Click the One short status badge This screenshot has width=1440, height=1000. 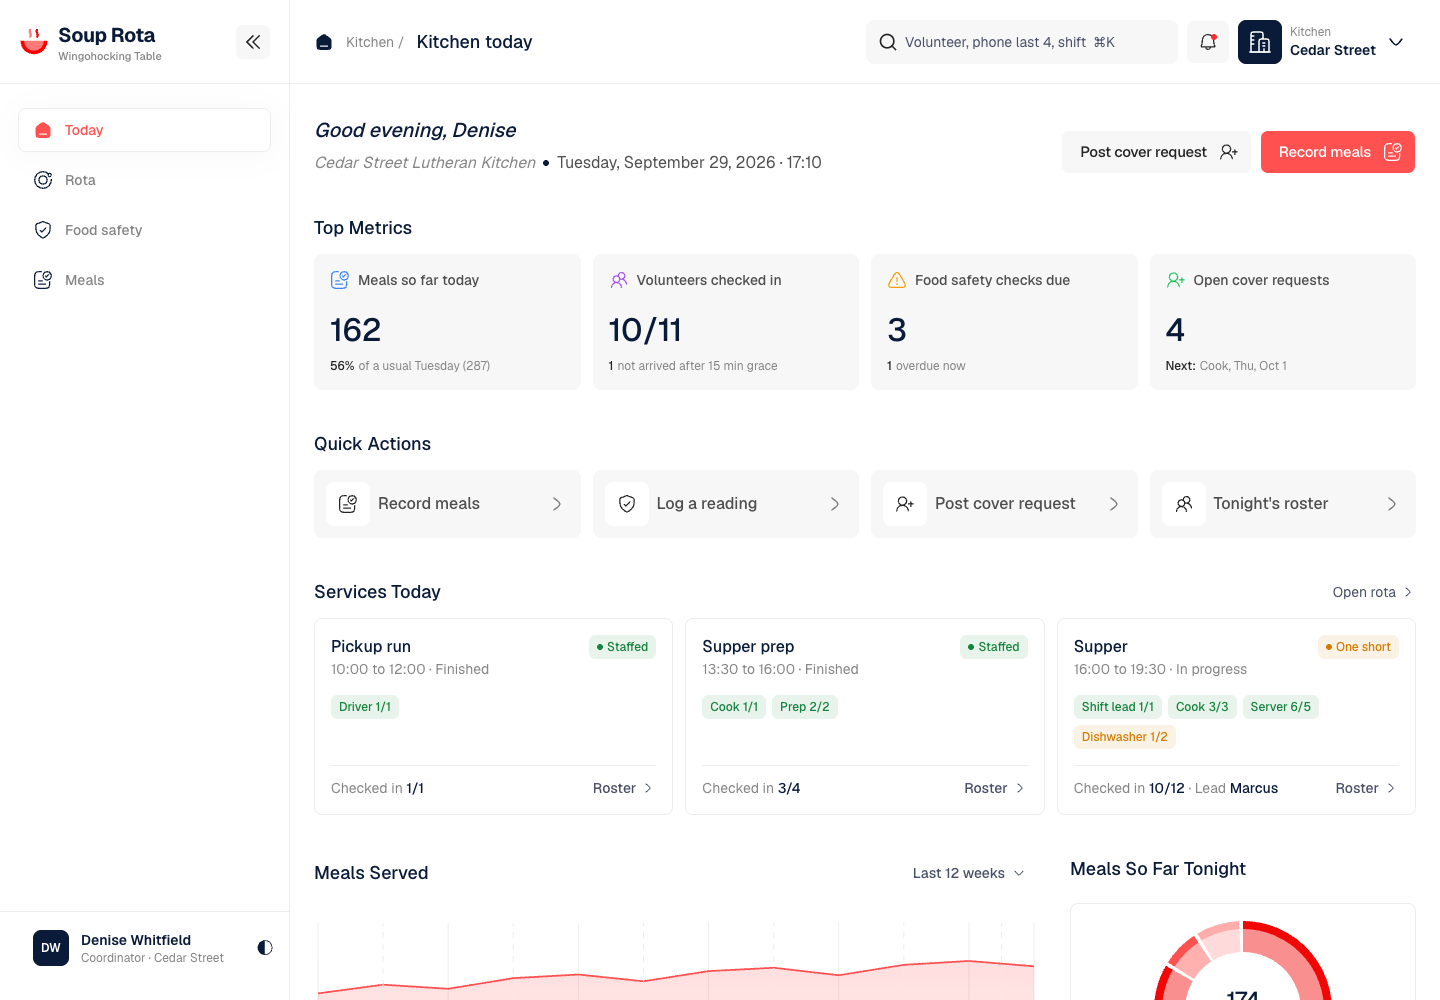(x=1358, y=647)
